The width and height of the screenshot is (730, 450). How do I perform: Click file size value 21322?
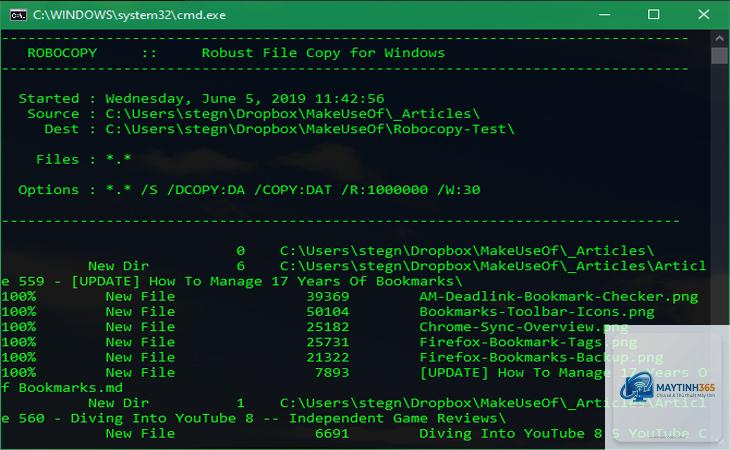point(328,357)
